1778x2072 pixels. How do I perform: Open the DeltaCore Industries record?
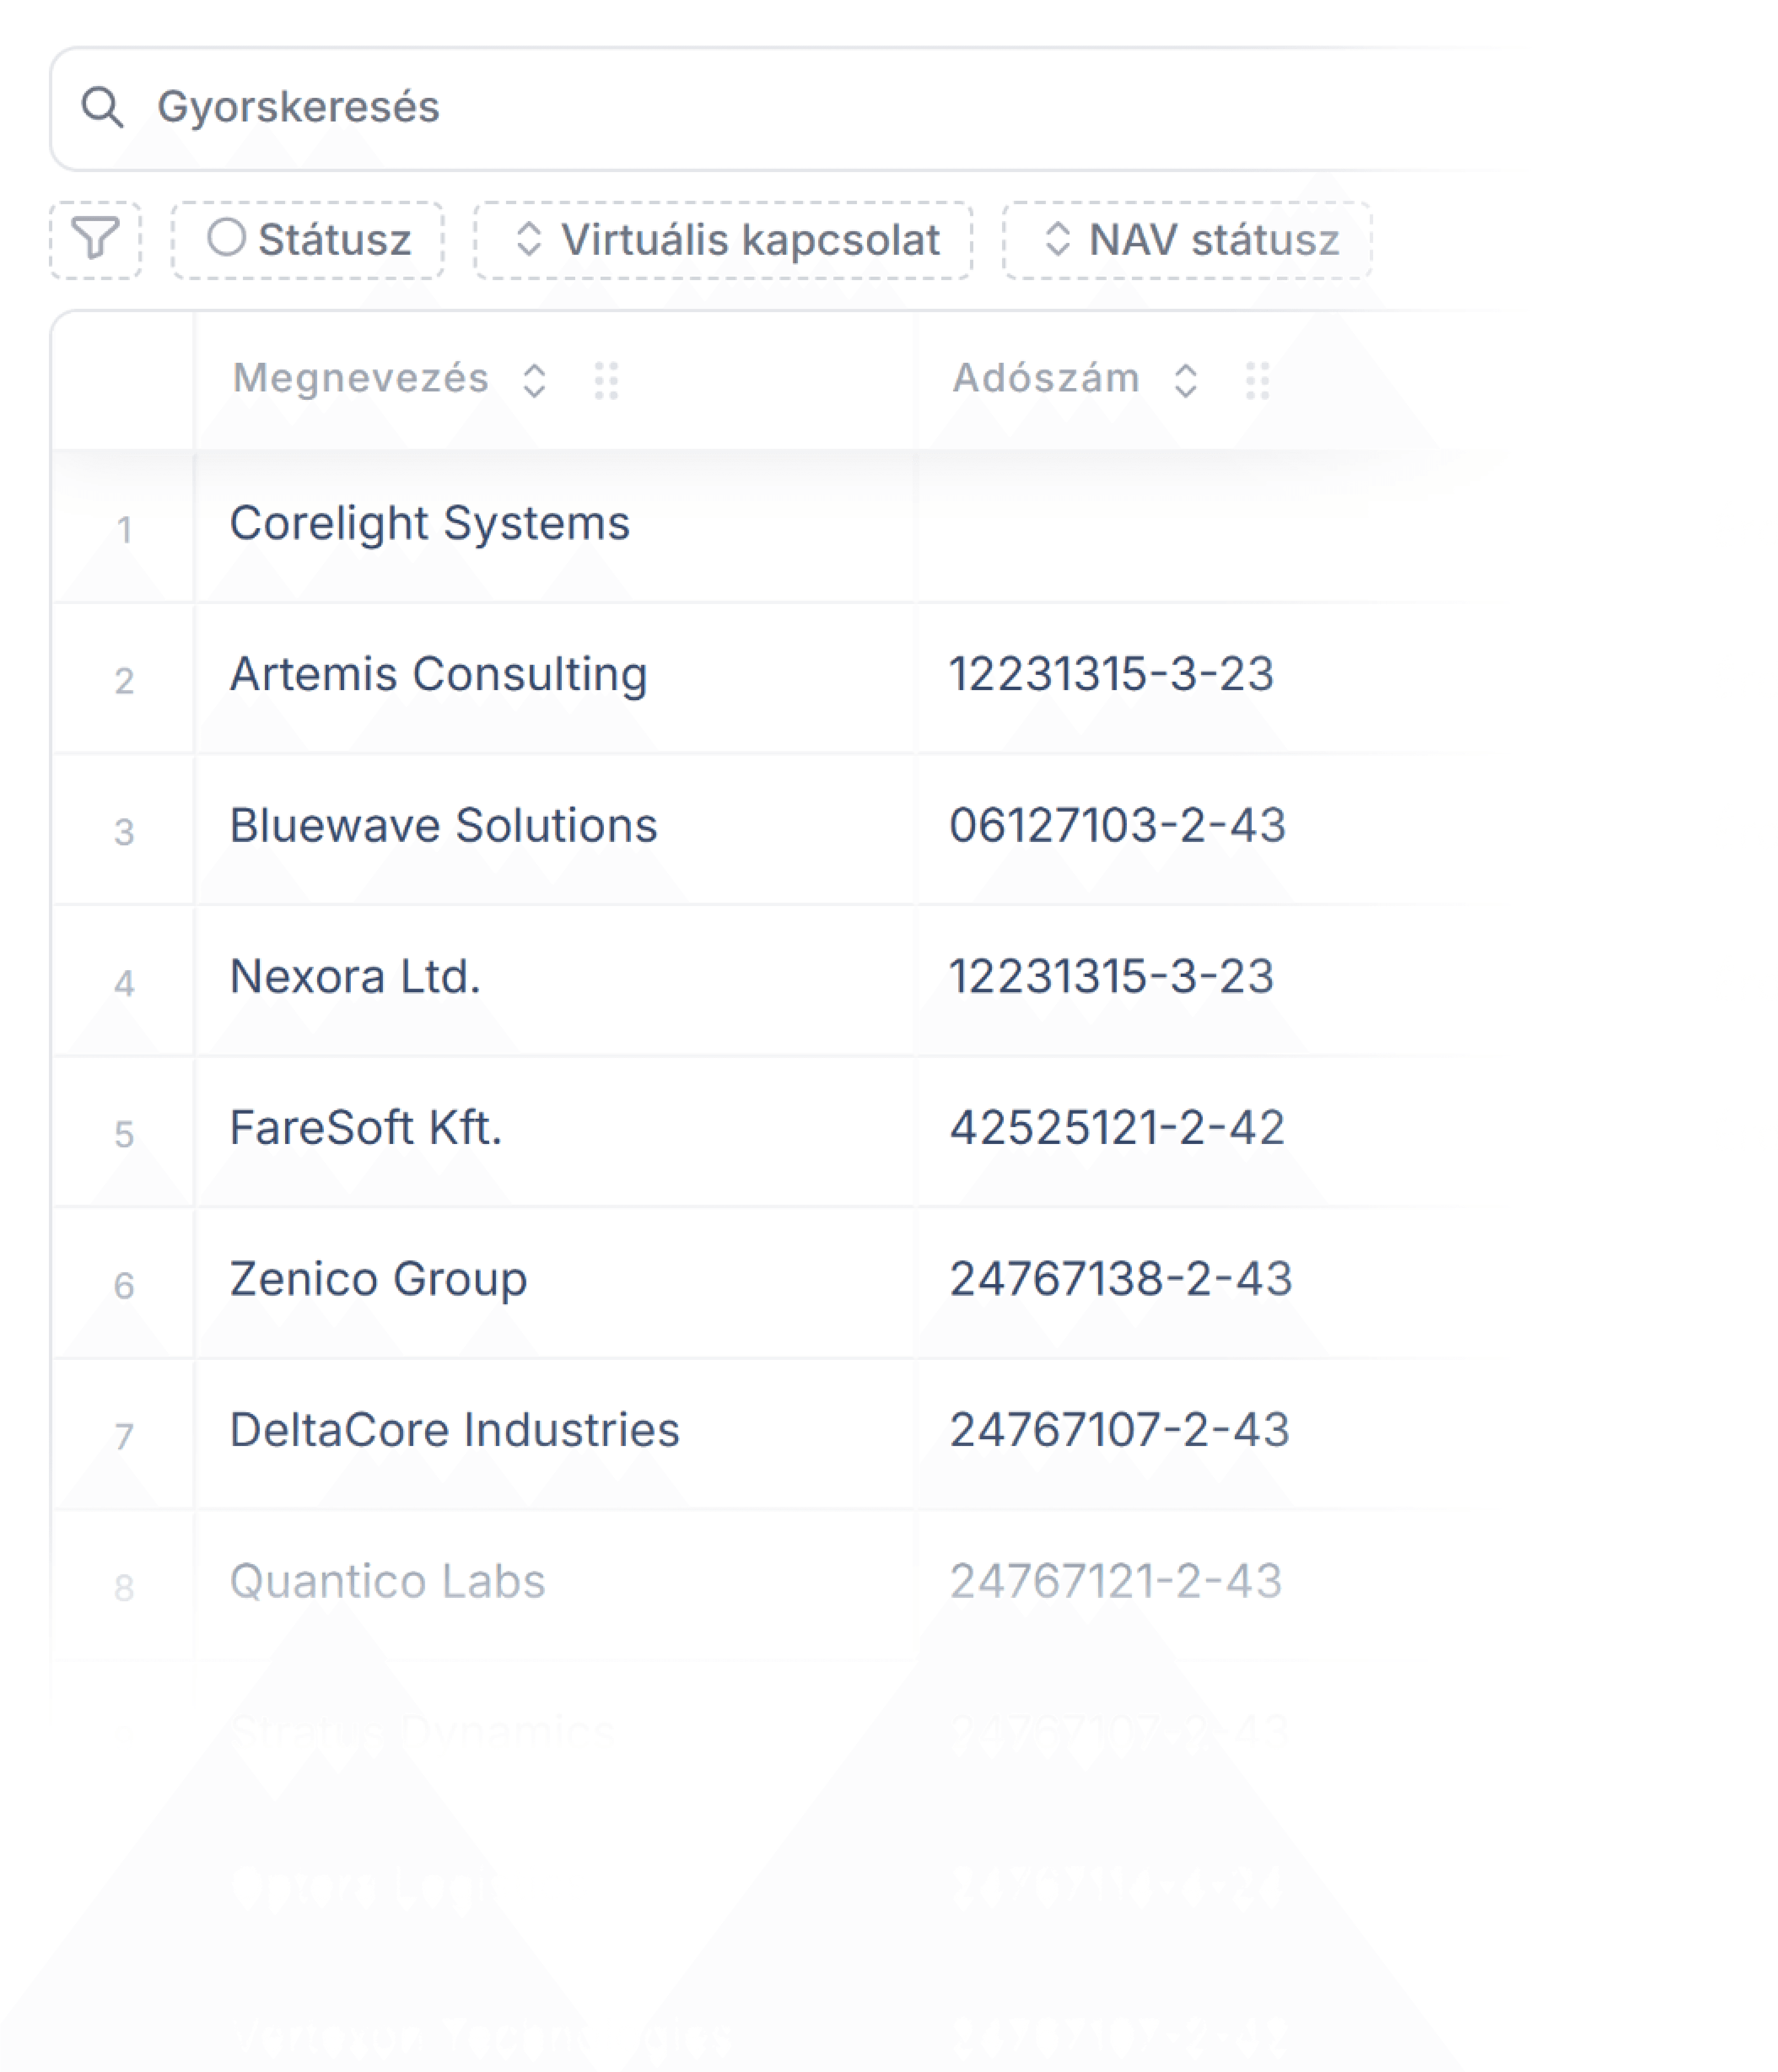454,1430
